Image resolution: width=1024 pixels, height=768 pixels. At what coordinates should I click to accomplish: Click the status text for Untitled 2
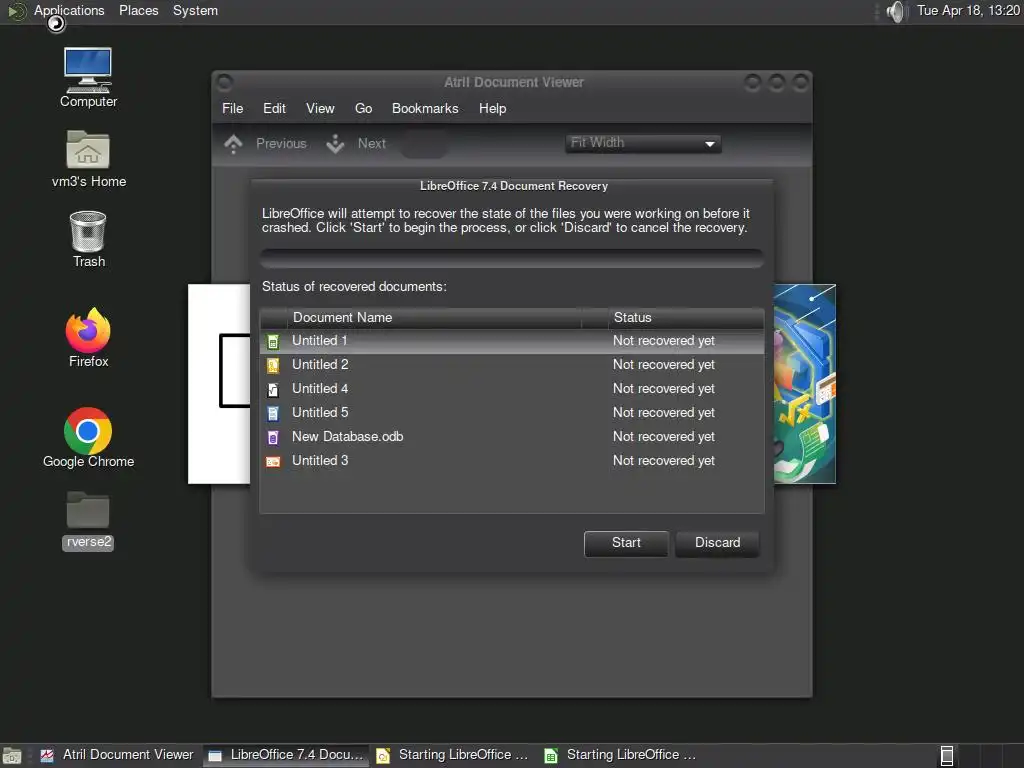pos(664,365)
